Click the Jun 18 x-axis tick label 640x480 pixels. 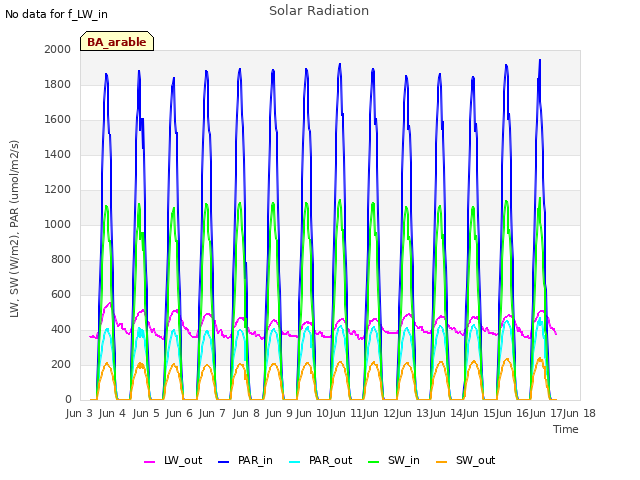point(579,413)
